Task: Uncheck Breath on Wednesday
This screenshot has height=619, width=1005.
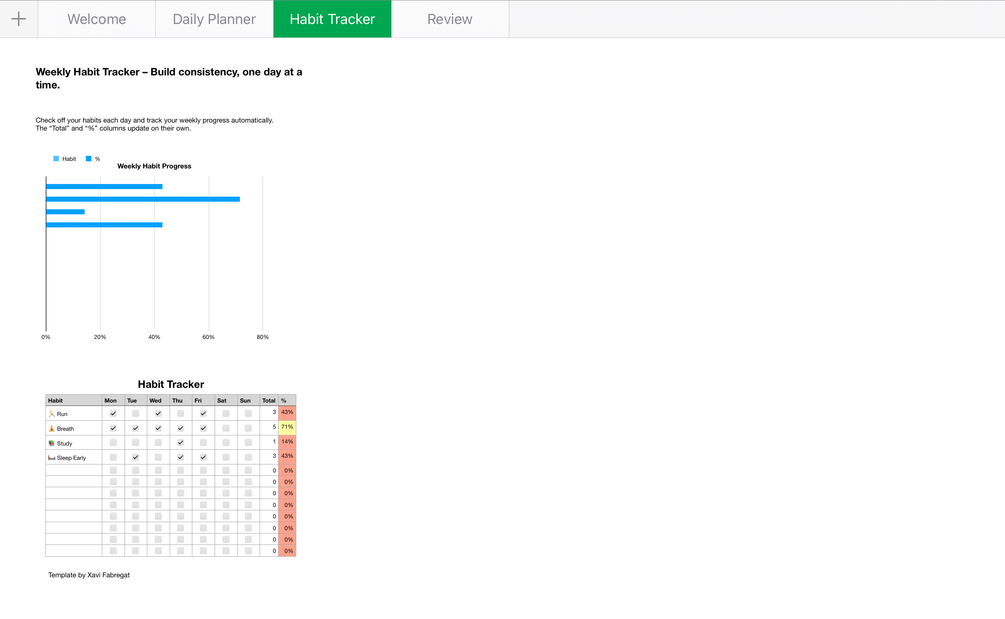Action: 158,428
